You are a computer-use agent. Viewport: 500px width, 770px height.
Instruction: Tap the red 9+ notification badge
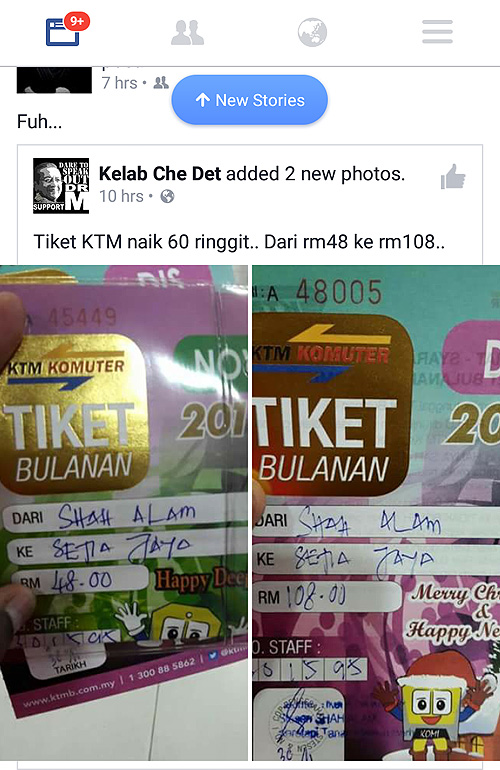coord(77,21)
